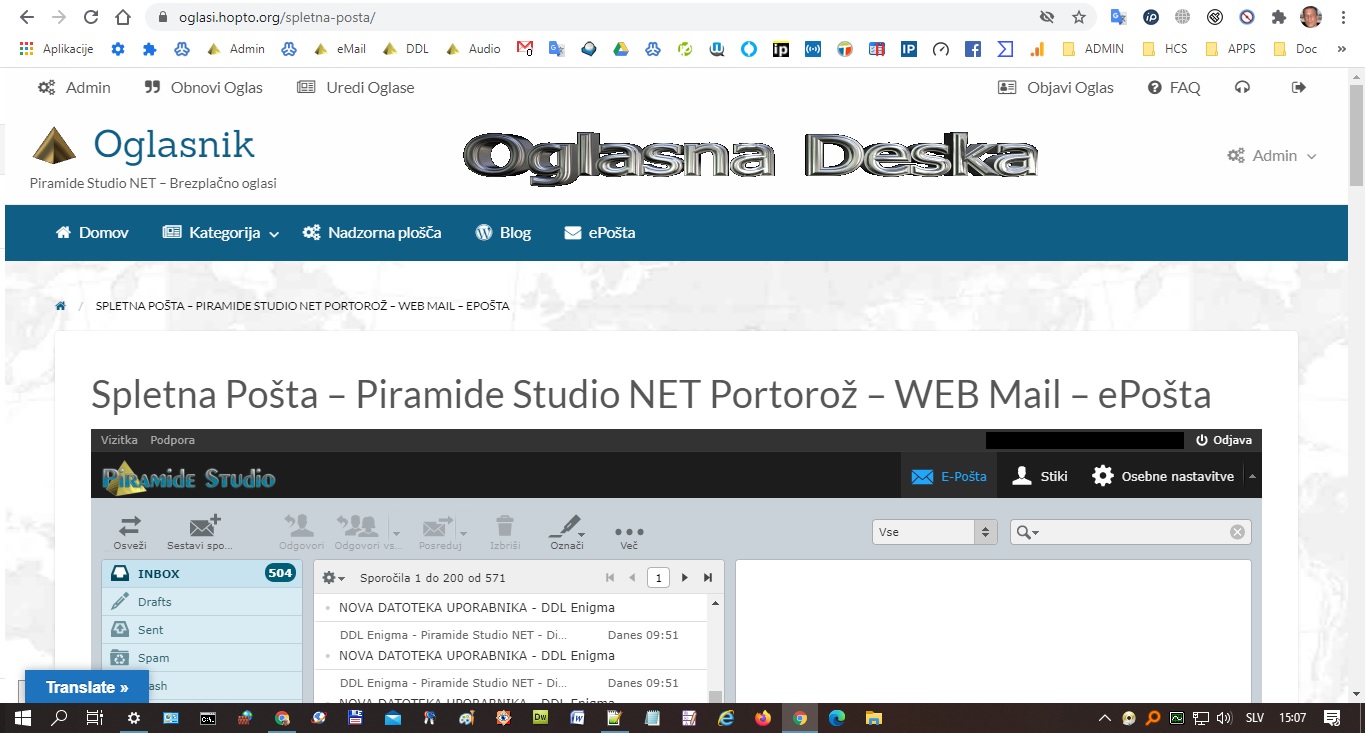This screenshot has height=733, width=1365.
Task: Open the FAQ page
Action: pos(1174,87)
